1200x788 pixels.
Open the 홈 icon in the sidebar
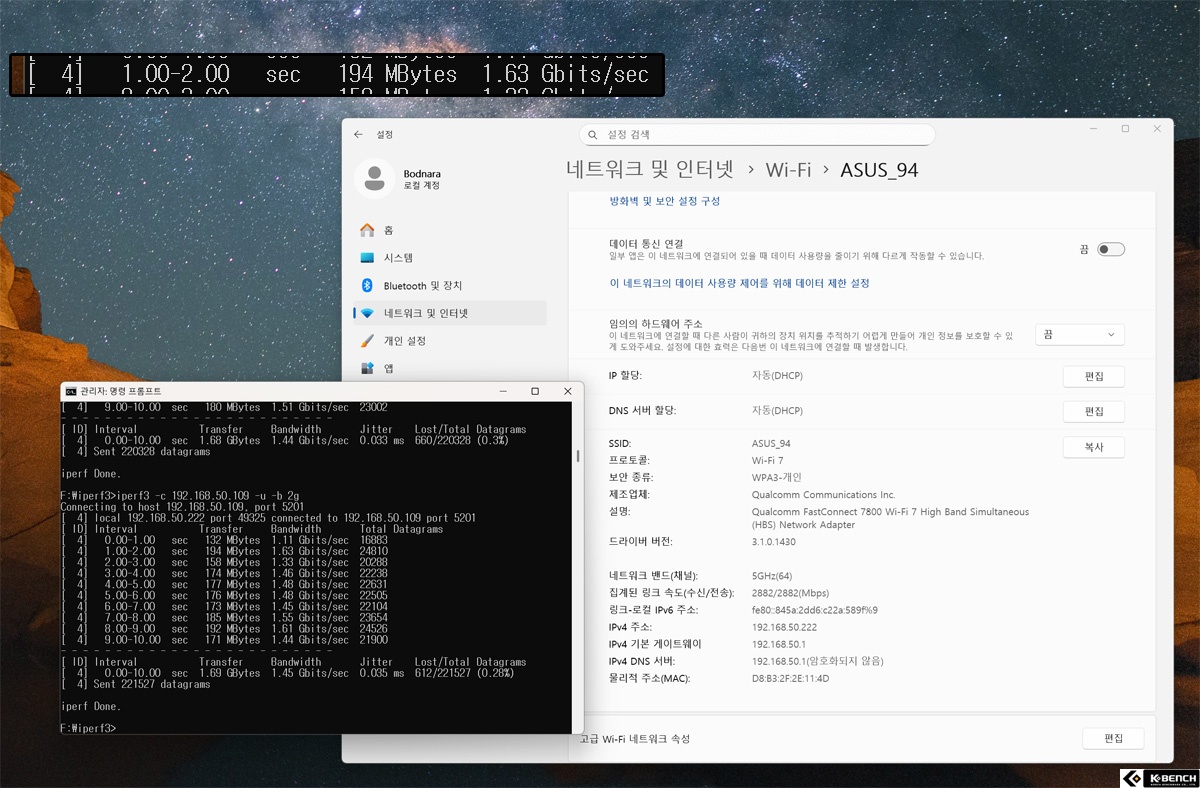[367, 230]
